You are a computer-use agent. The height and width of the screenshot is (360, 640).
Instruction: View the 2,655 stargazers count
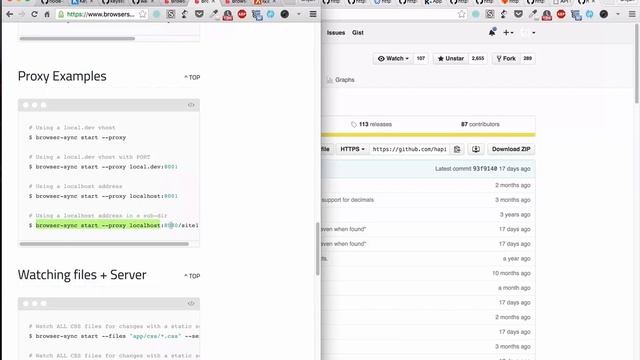[x=478, y=58]
